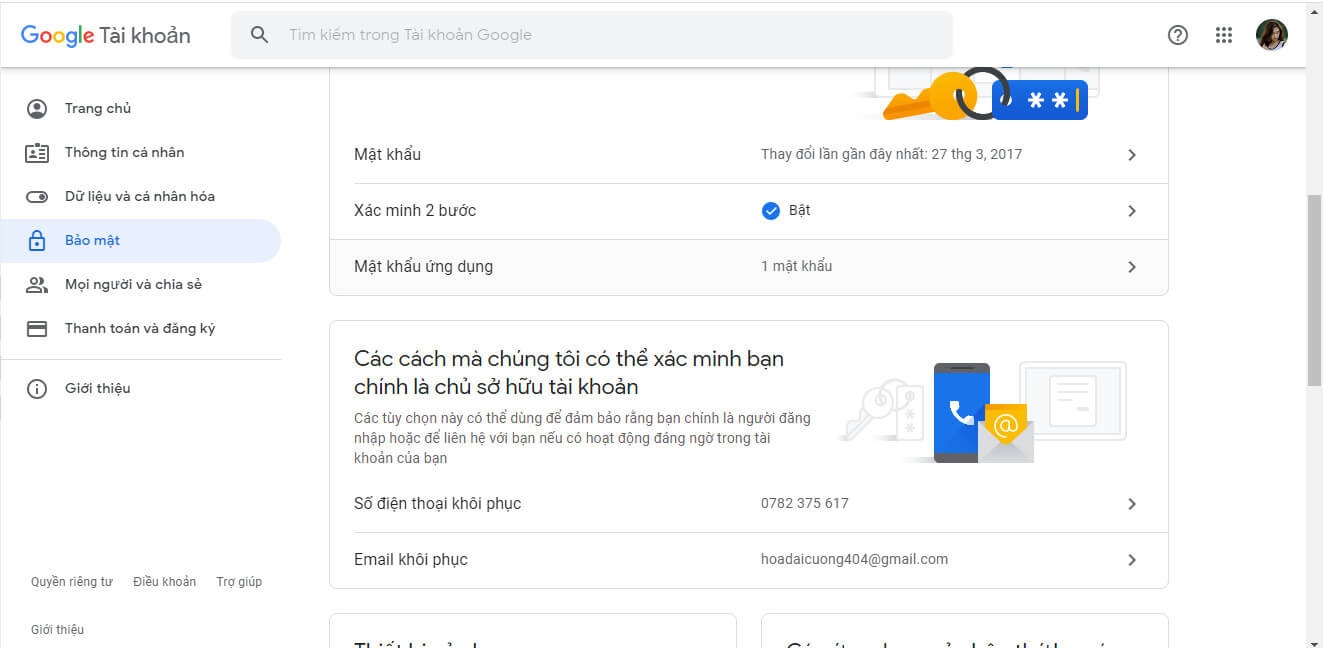Open the Quyền riêng tư link
The image size is (1323, 648).
click(x=72, y=582)
